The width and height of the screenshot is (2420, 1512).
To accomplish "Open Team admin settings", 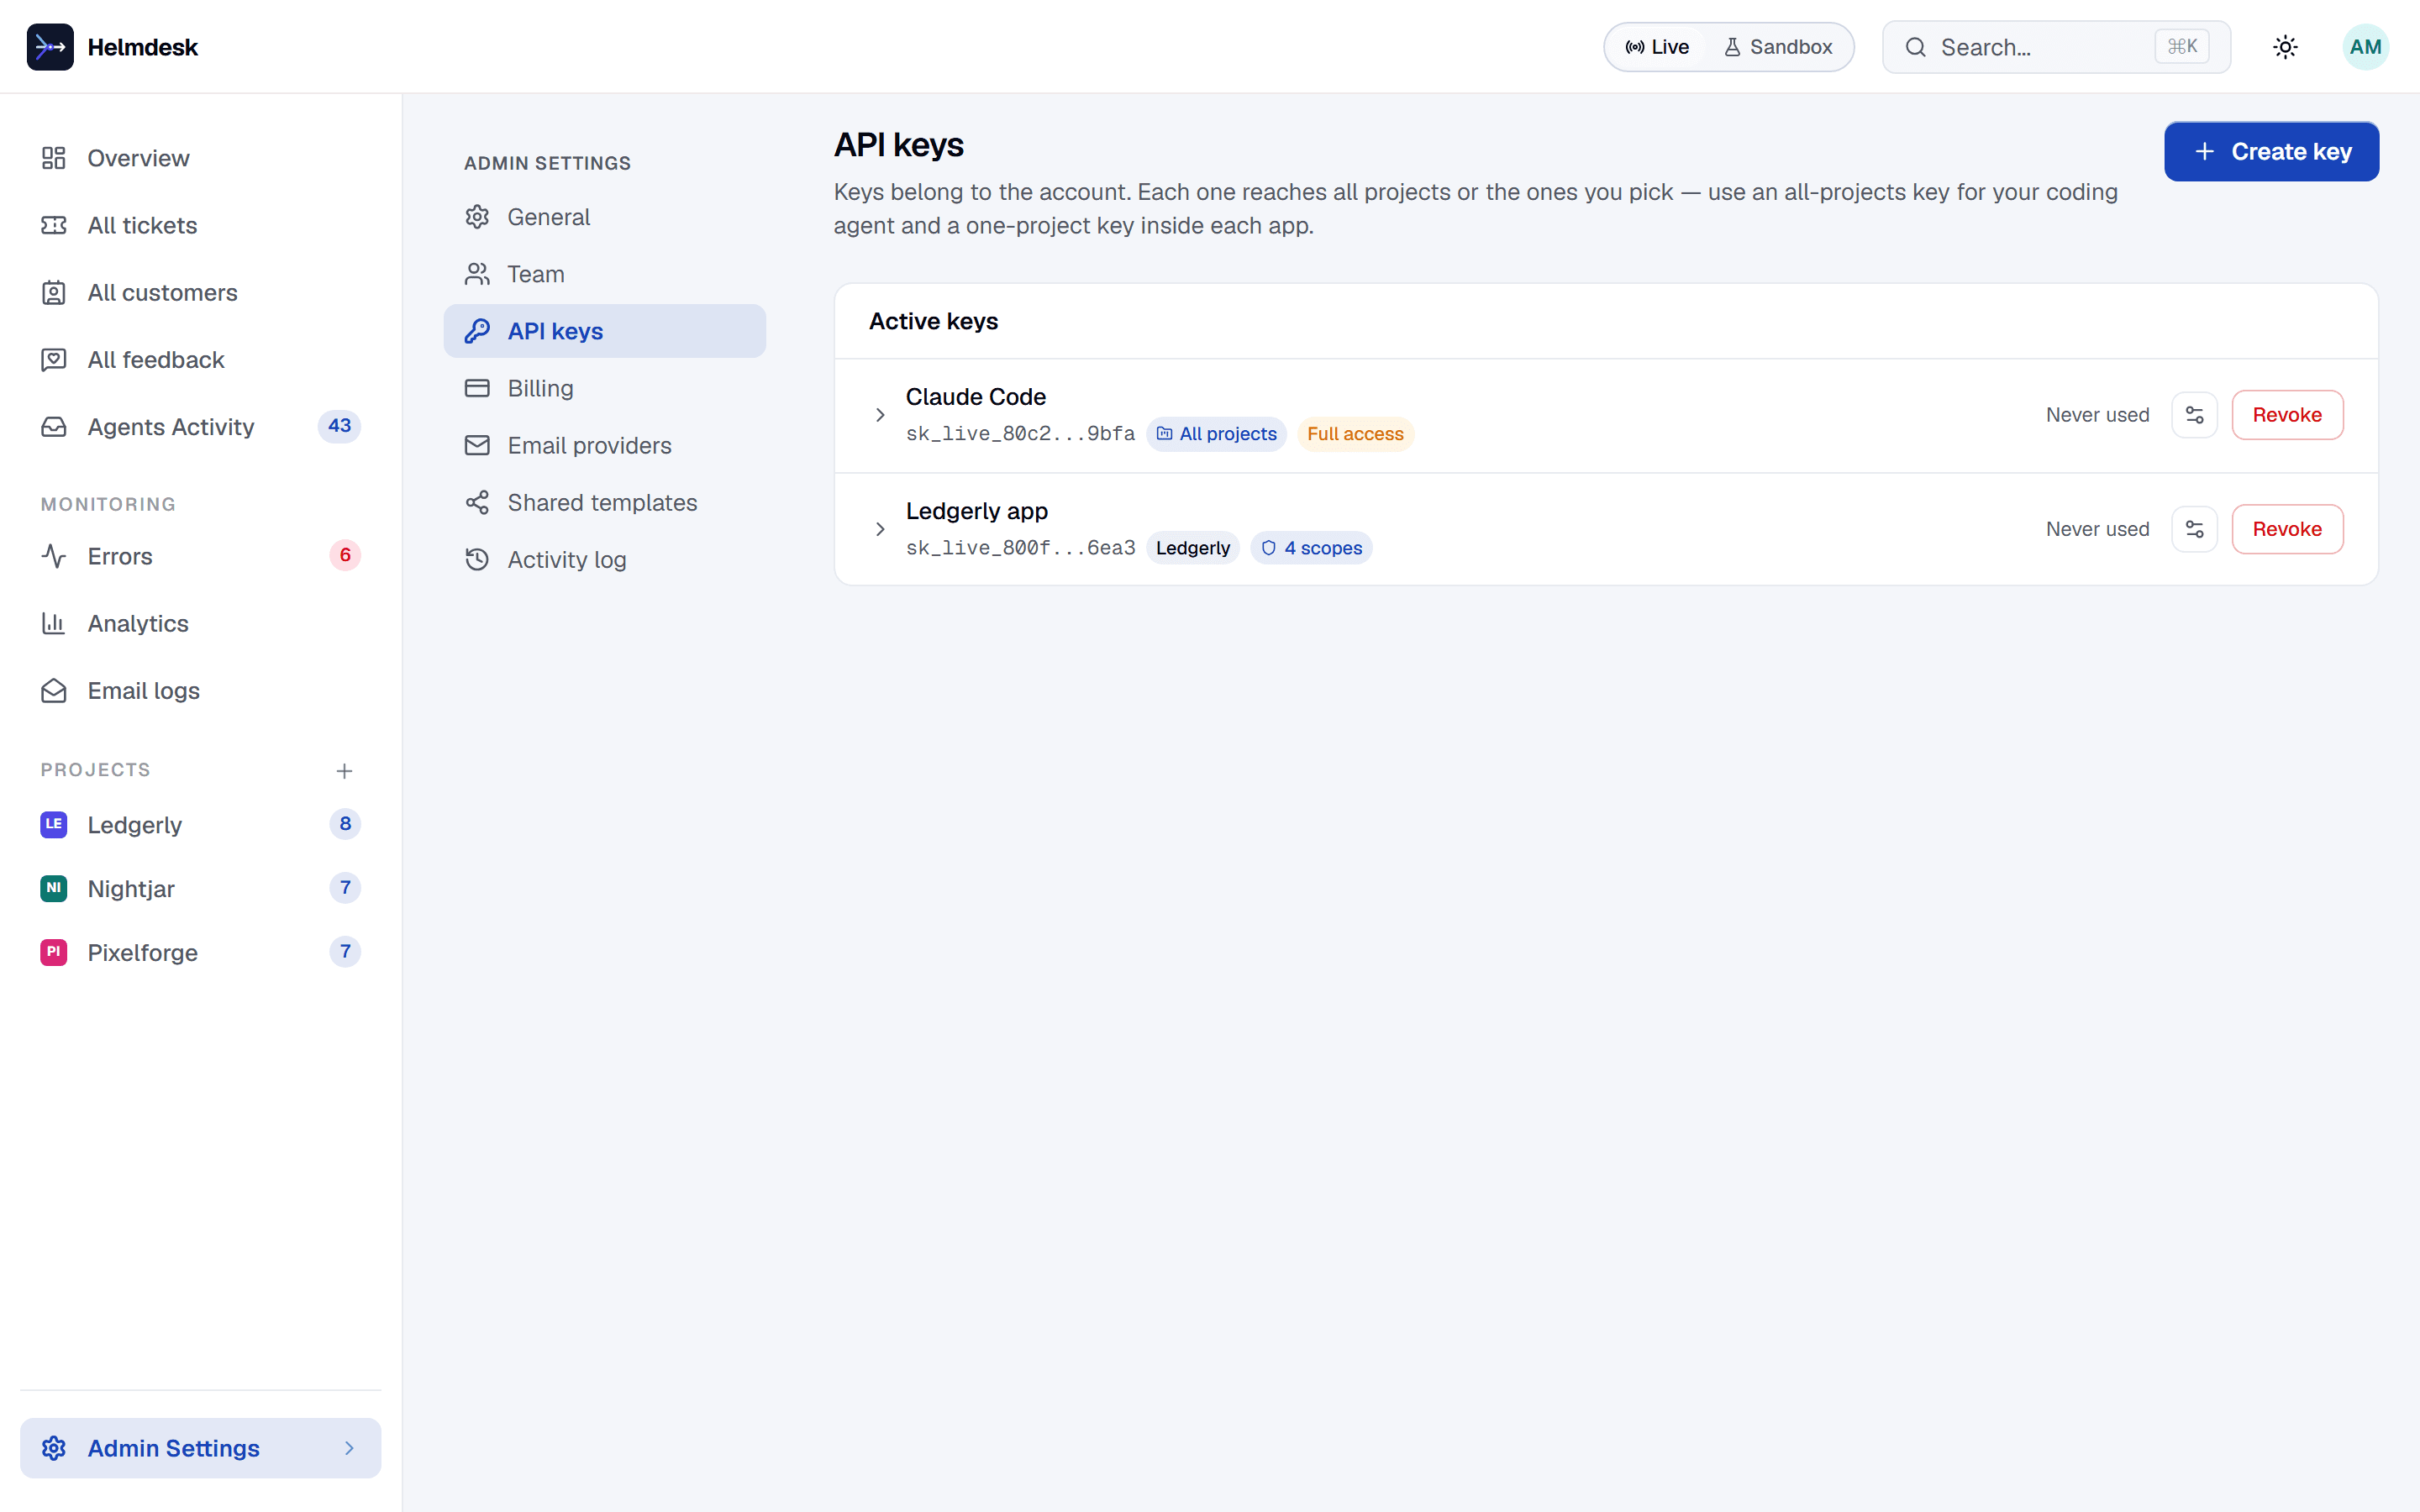I will click(605, 274).
